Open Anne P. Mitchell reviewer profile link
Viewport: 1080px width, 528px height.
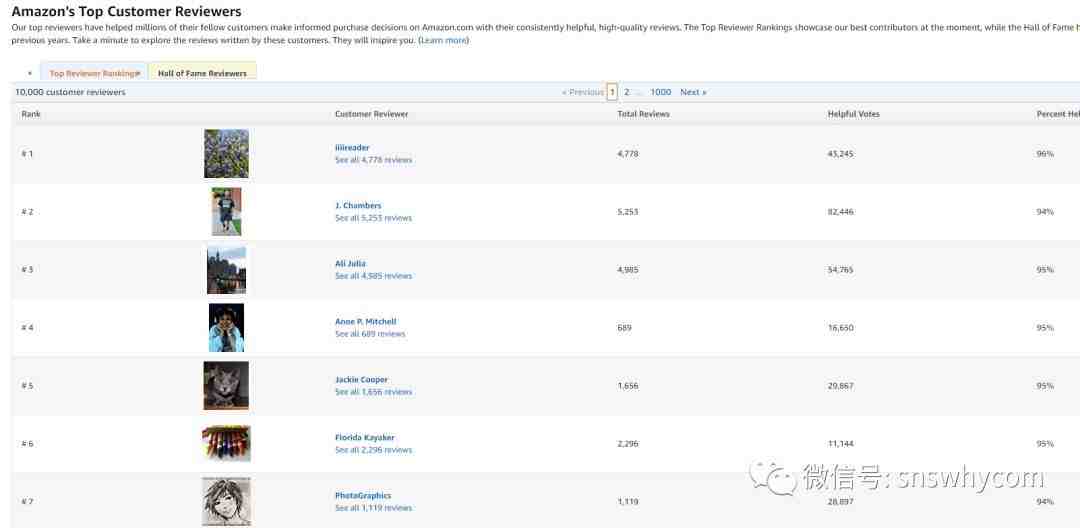366,321
